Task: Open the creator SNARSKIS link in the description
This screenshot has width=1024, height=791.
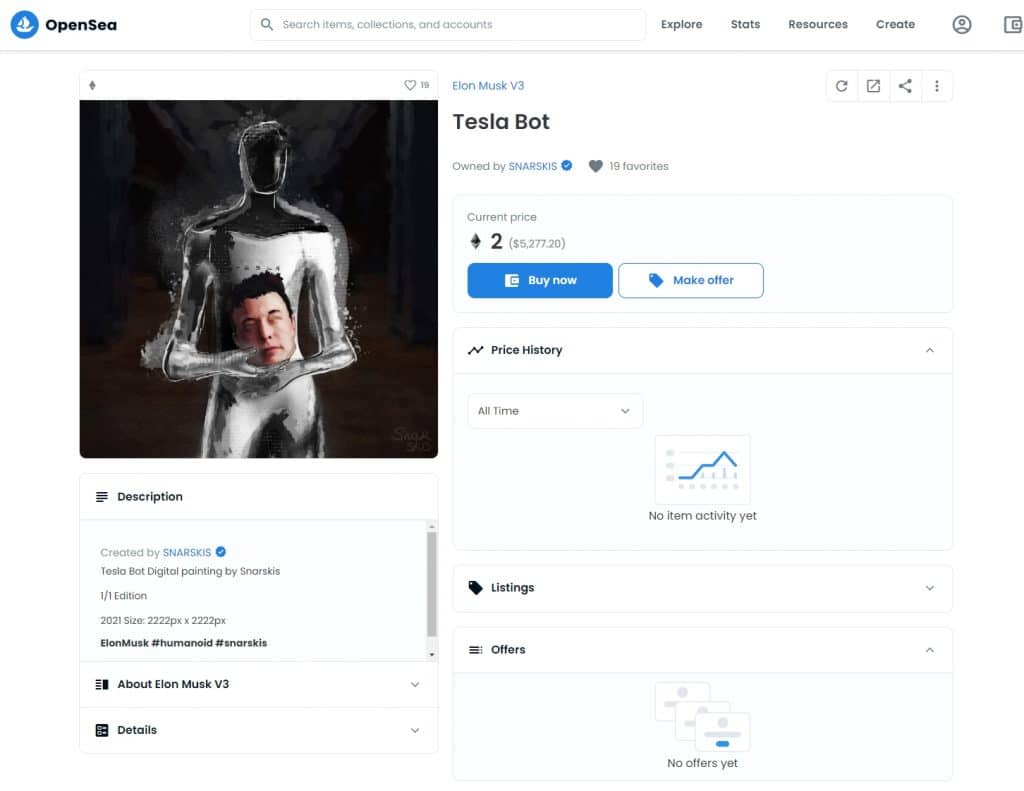Action: coord(187,553)
